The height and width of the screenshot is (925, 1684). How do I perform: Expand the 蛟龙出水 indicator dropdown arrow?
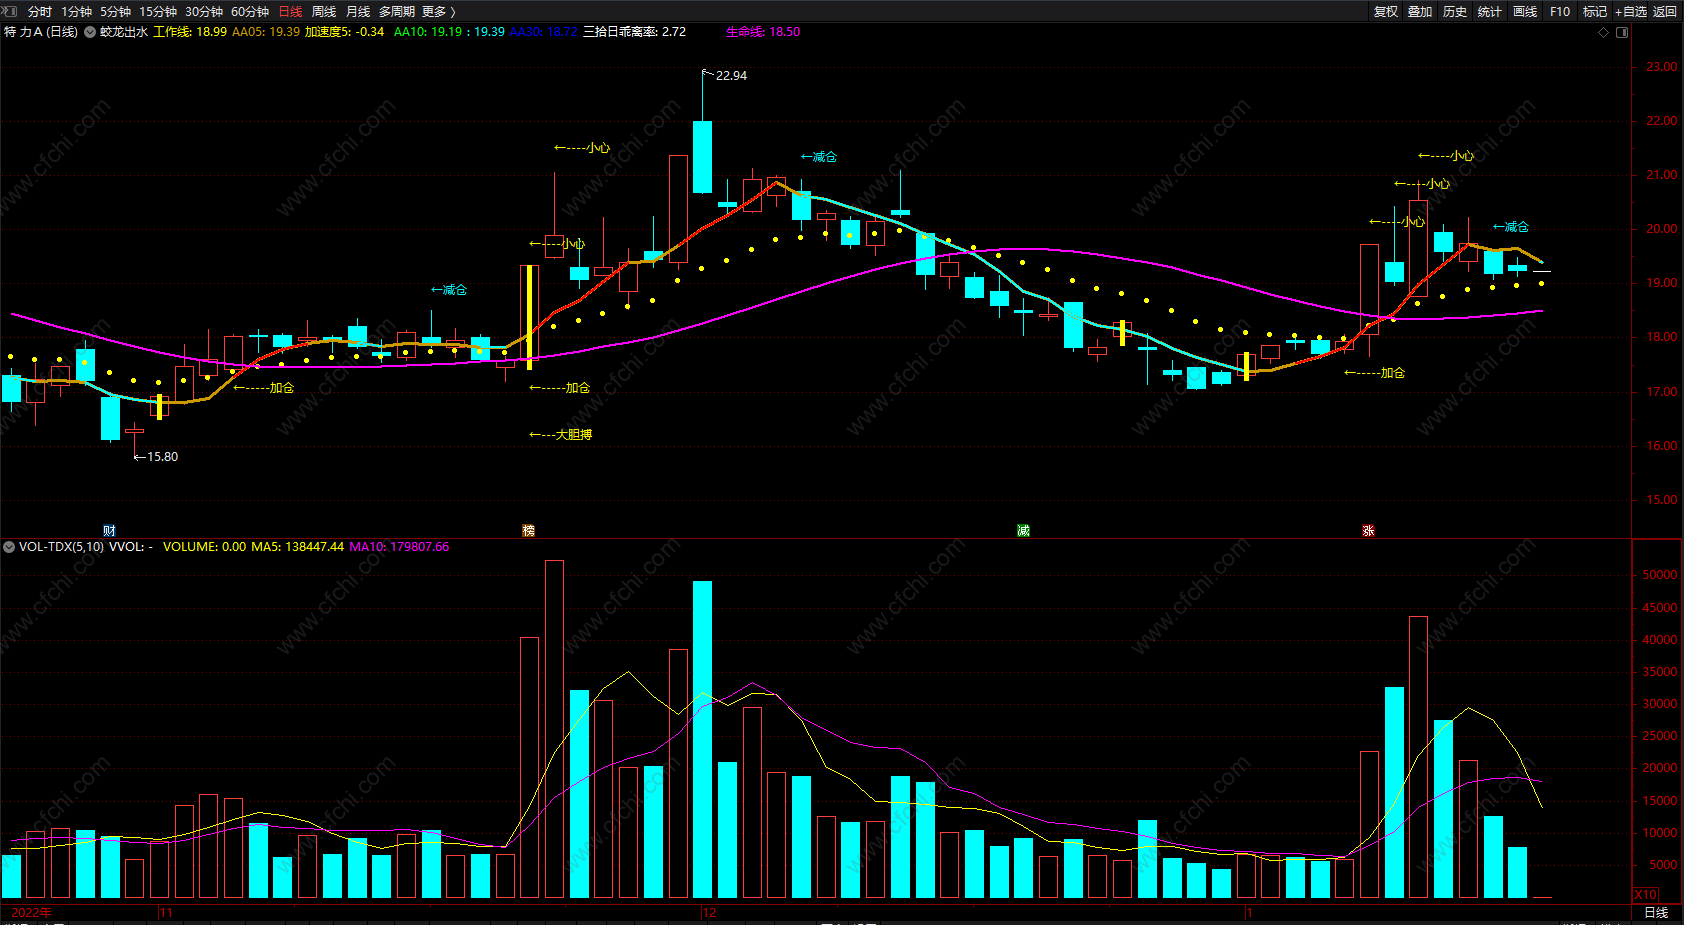pos(90,32)
